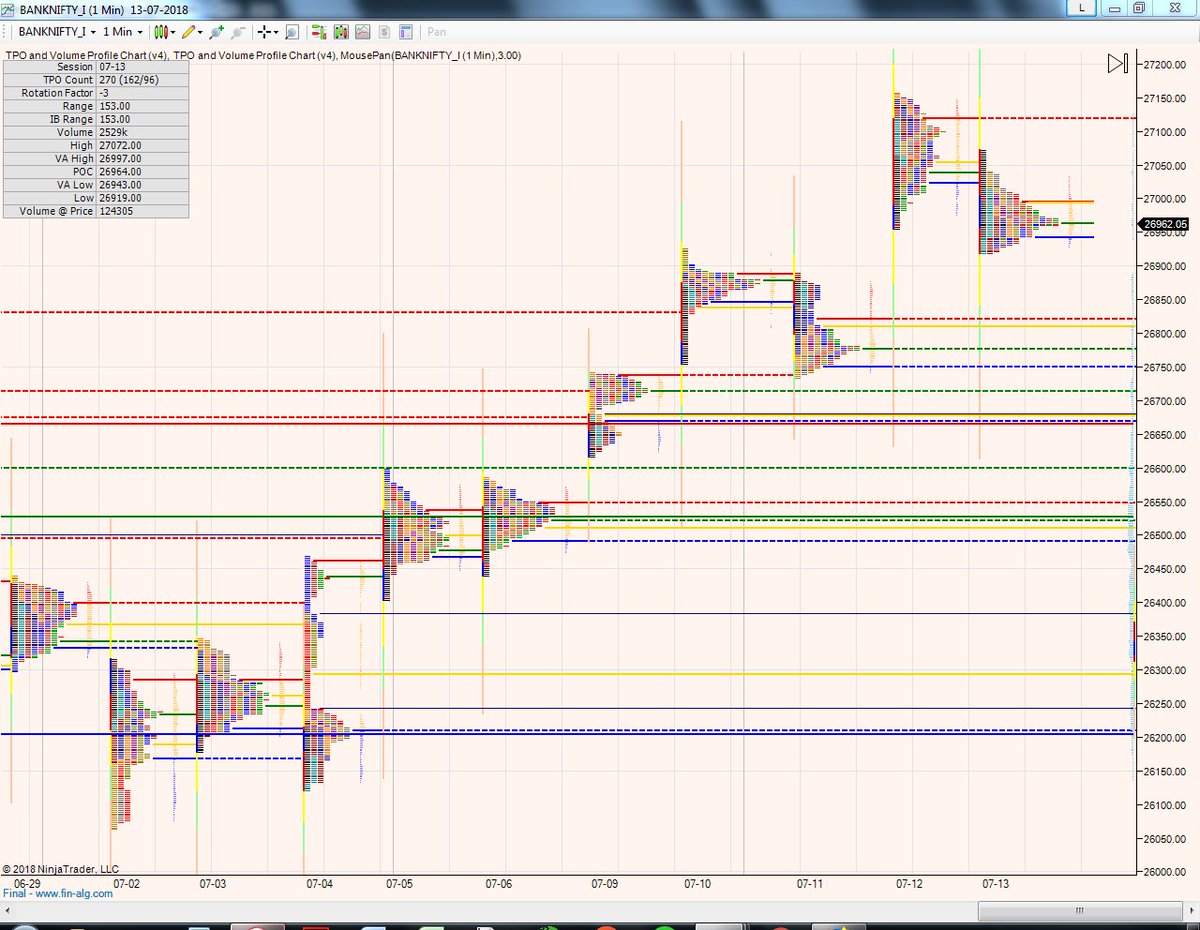
Task: Click the jump-to-latest-bar arrow icon
Action: click(1118, 64)
